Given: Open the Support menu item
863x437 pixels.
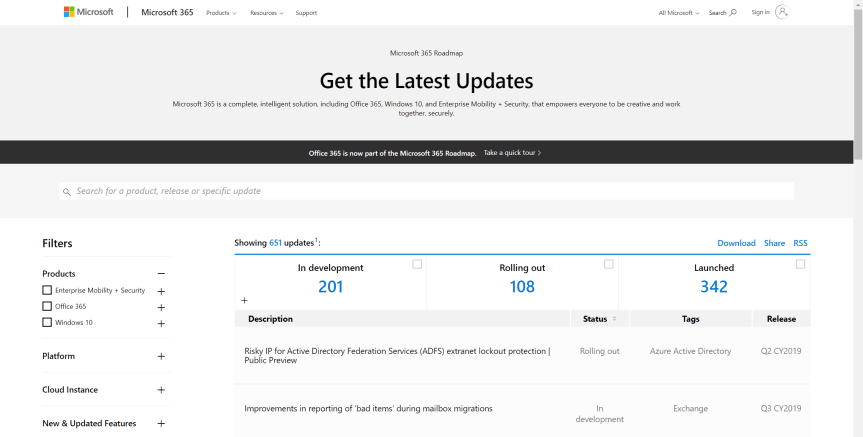Looking at the screenshot, I should pyautogui.click(x=306, y=13).
